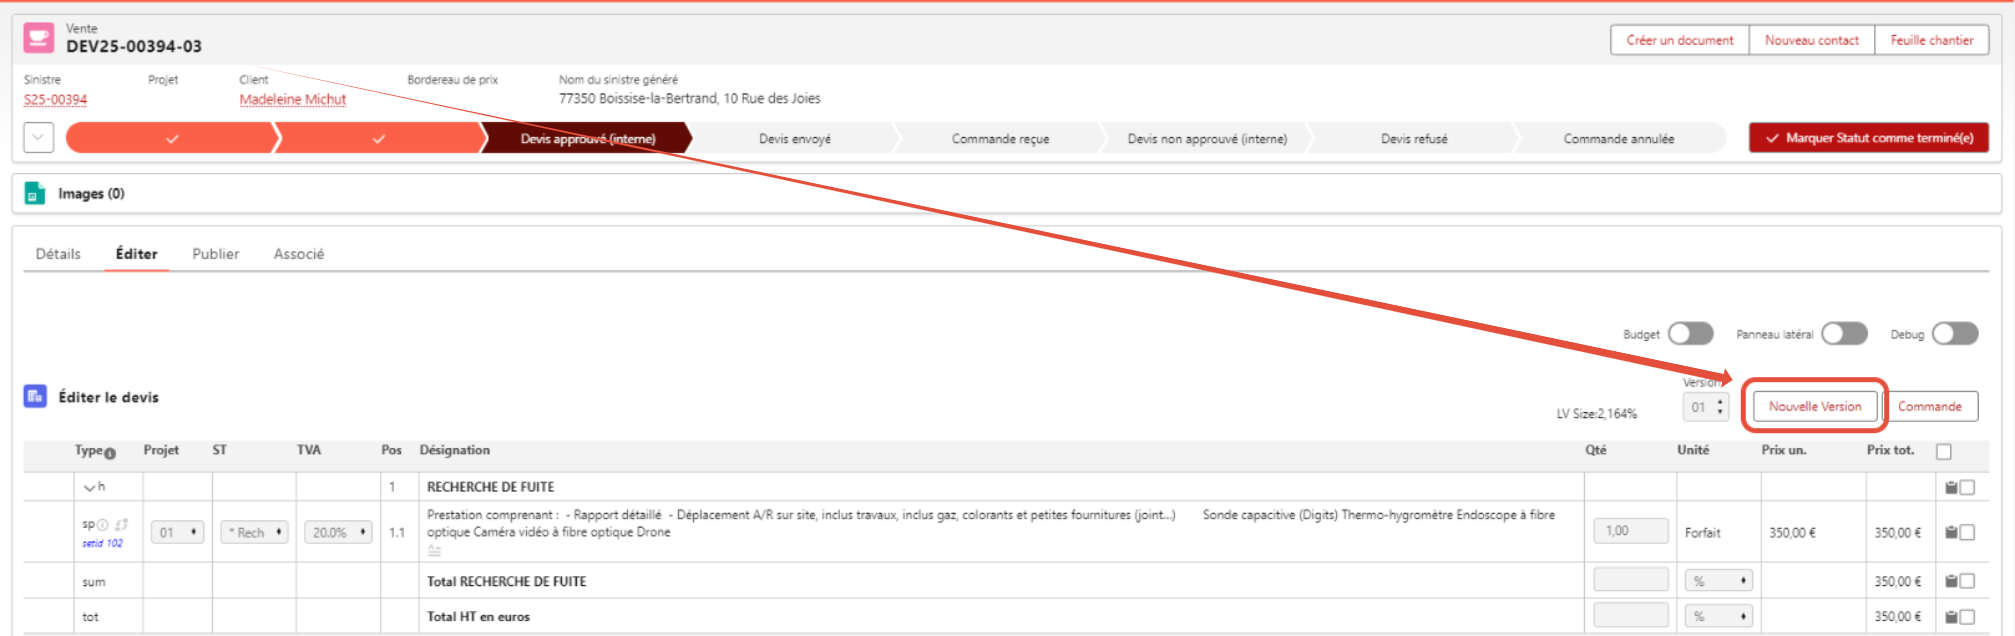This screenshot has width=2015, height=636.
Task: Toggle the Budget switch
Action: click(1690, 334)
